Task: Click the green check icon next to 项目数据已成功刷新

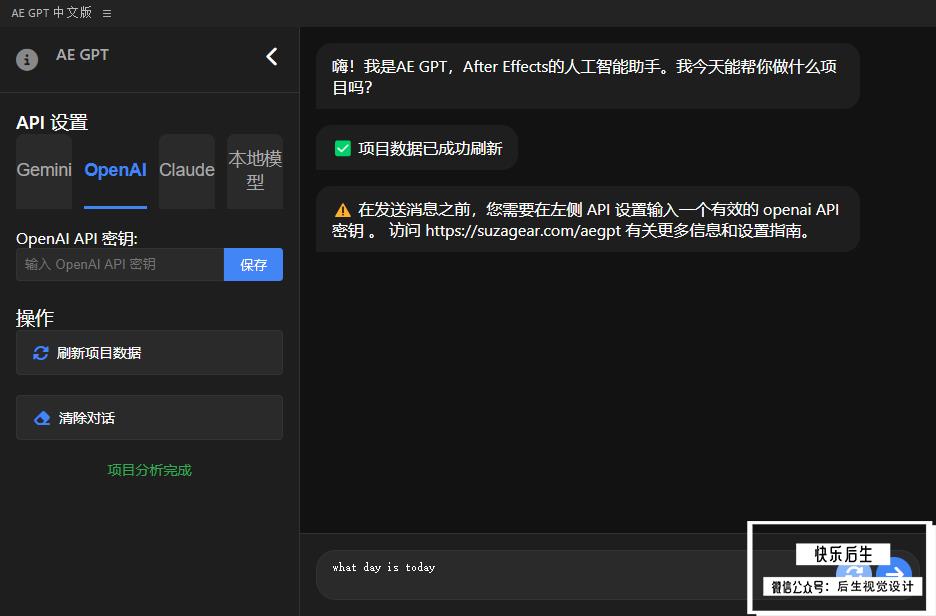Action: 343,148
